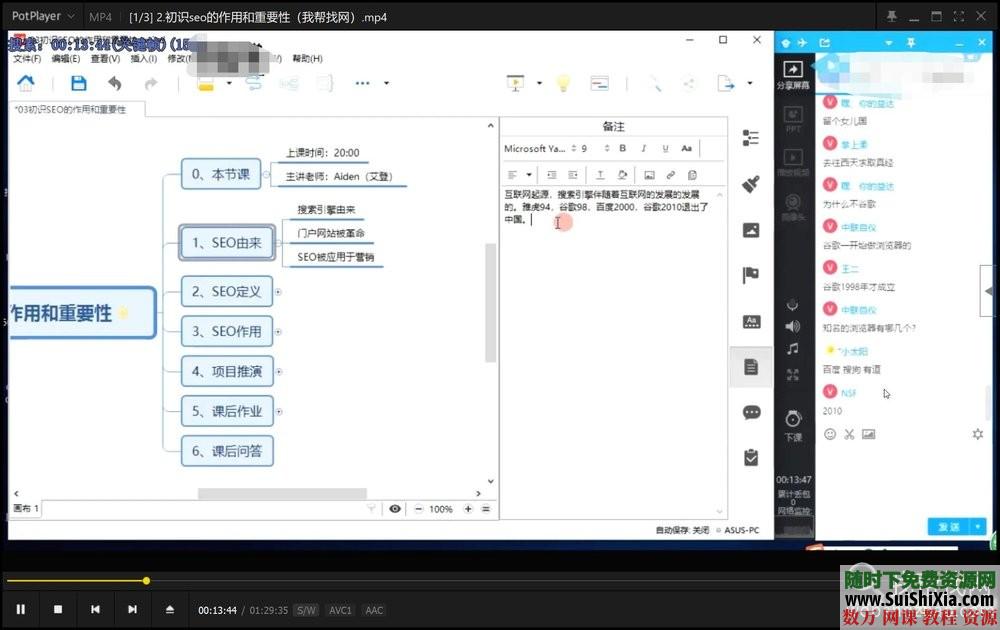Insert a hyperlink from the notes toolbar
The image size is (1000, 630).
(x=669, y=176)
